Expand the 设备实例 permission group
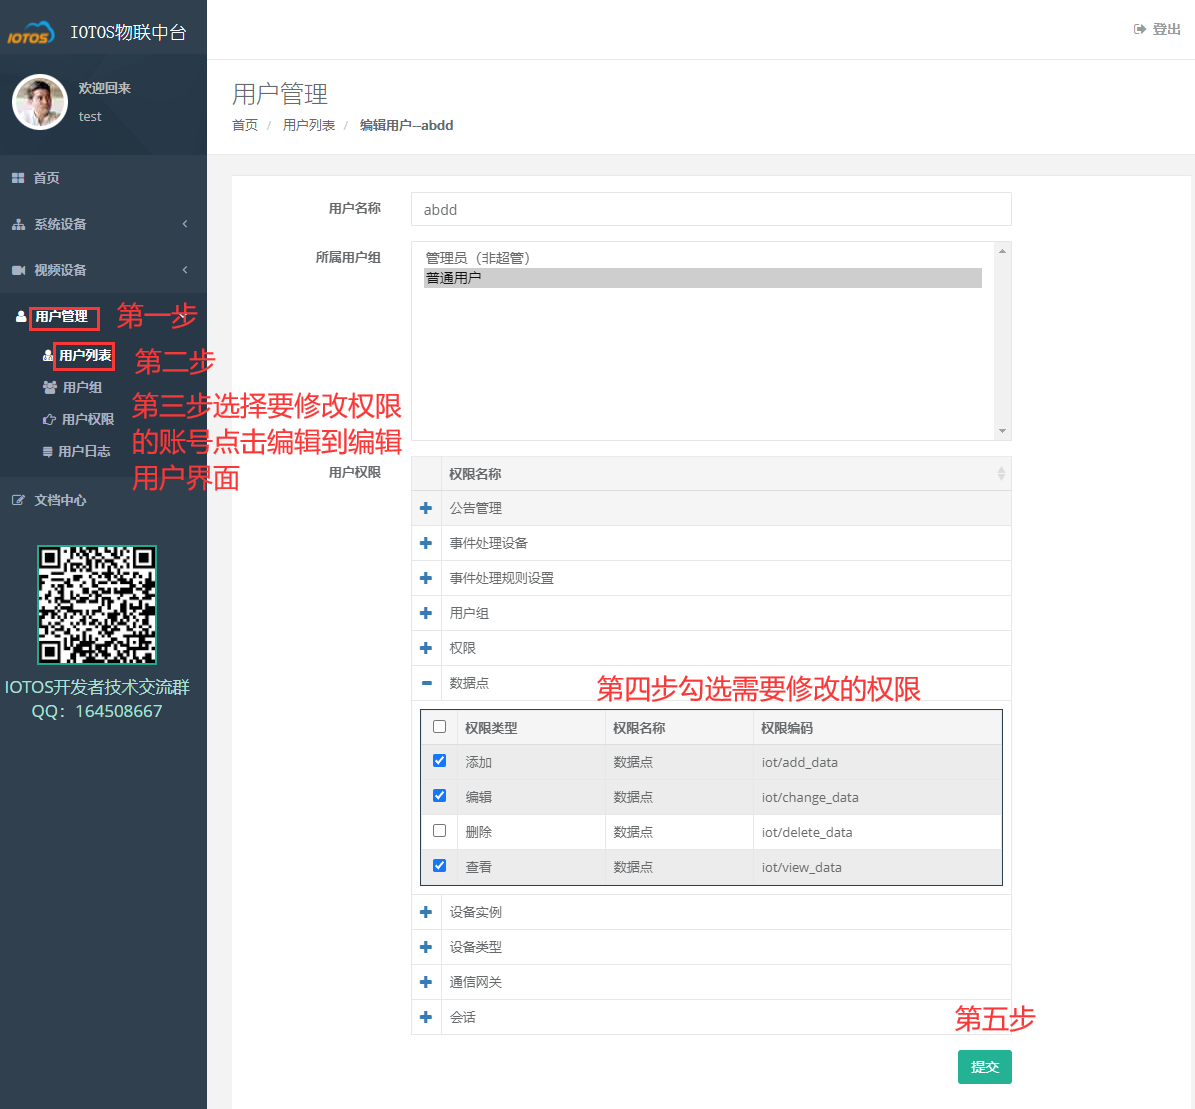1195x1109 pixels. point(426,911)
